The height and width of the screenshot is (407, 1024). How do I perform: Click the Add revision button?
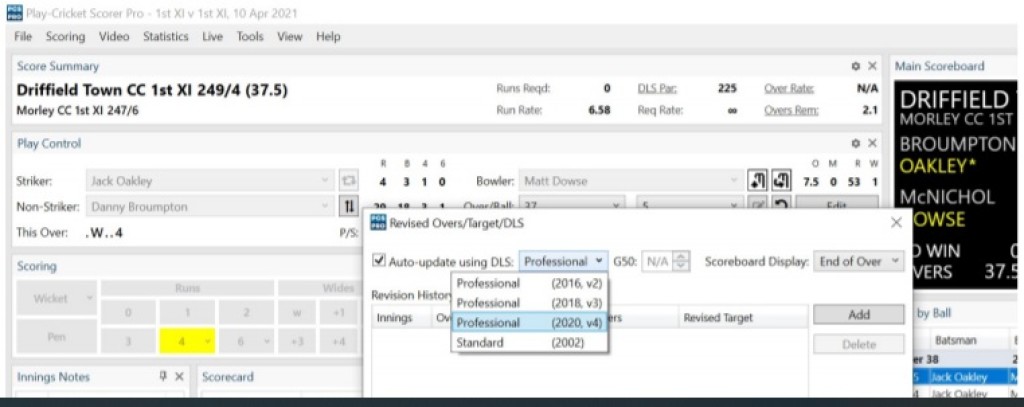click(x=859, y=314)
